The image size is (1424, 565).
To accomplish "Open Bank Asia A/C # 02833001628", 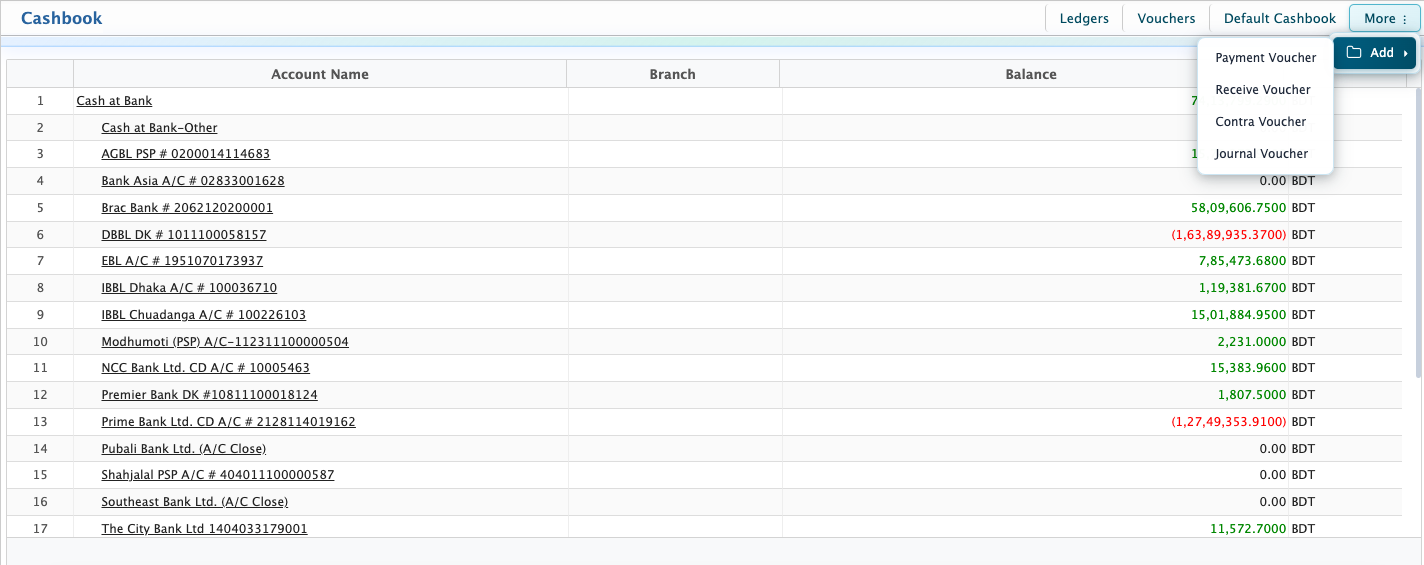I will [193, 181].
